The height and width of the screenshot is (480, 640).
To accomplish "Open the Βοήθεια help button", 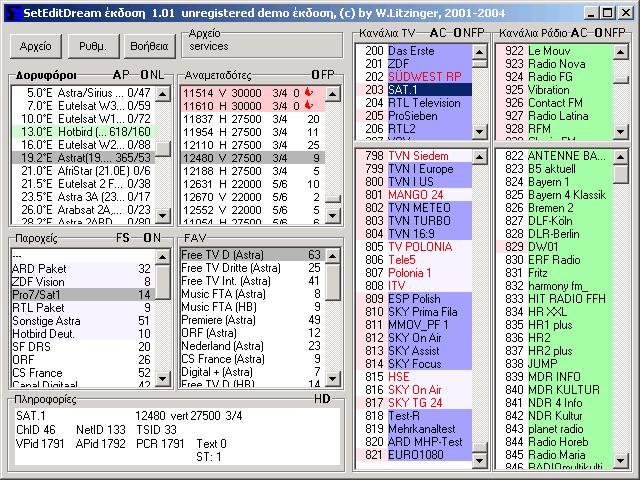I will tap(149, 46).
